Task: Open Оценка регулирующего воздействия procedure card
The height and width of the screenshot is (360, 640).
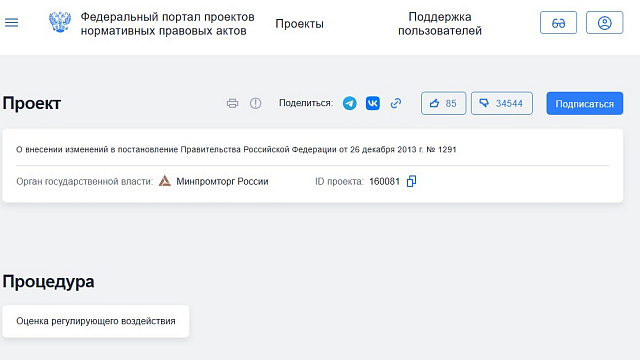Action: point(96,321)
